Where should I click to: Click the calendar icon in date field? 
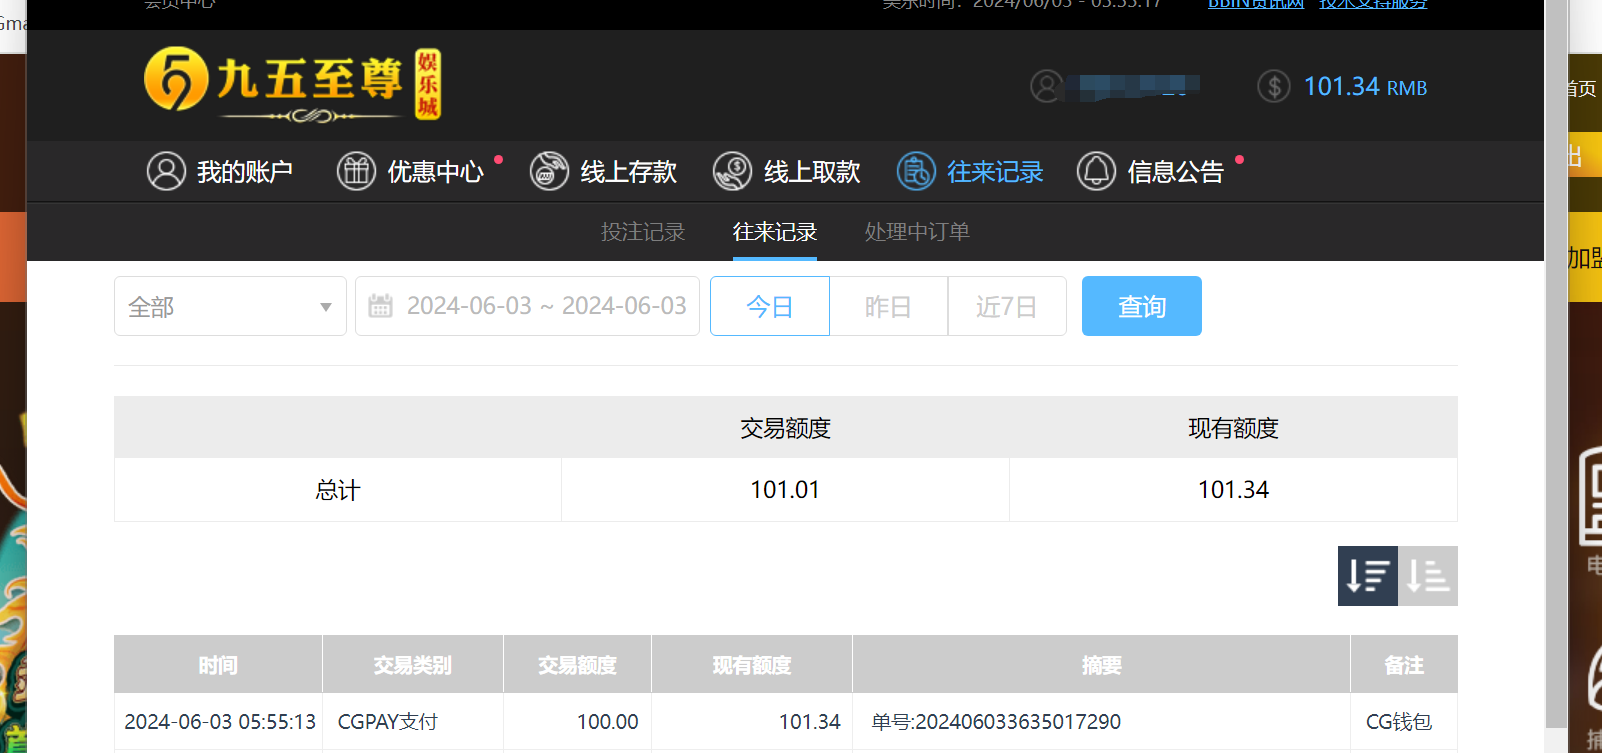[380, 306]
